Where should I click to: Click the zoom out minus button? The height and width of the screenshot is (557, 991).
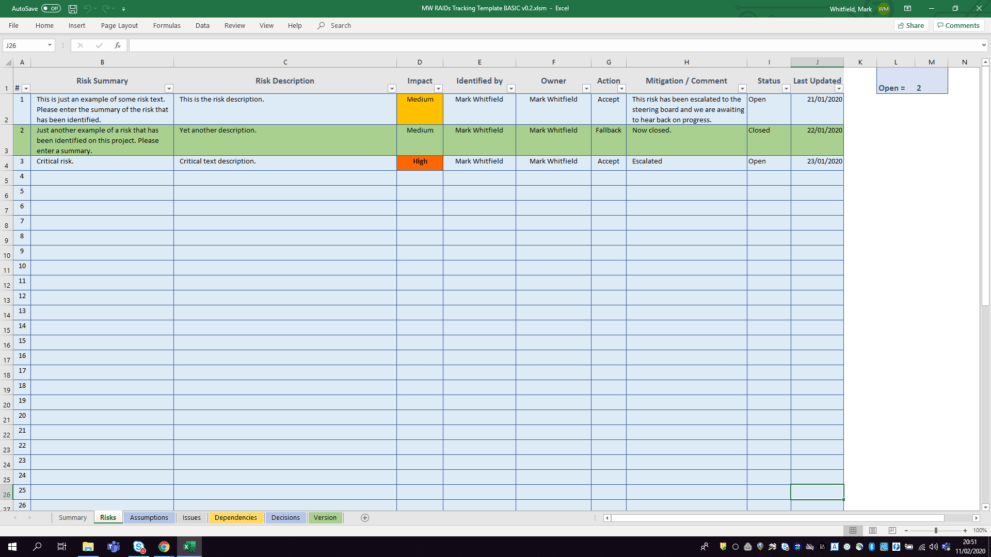[906, 530]
